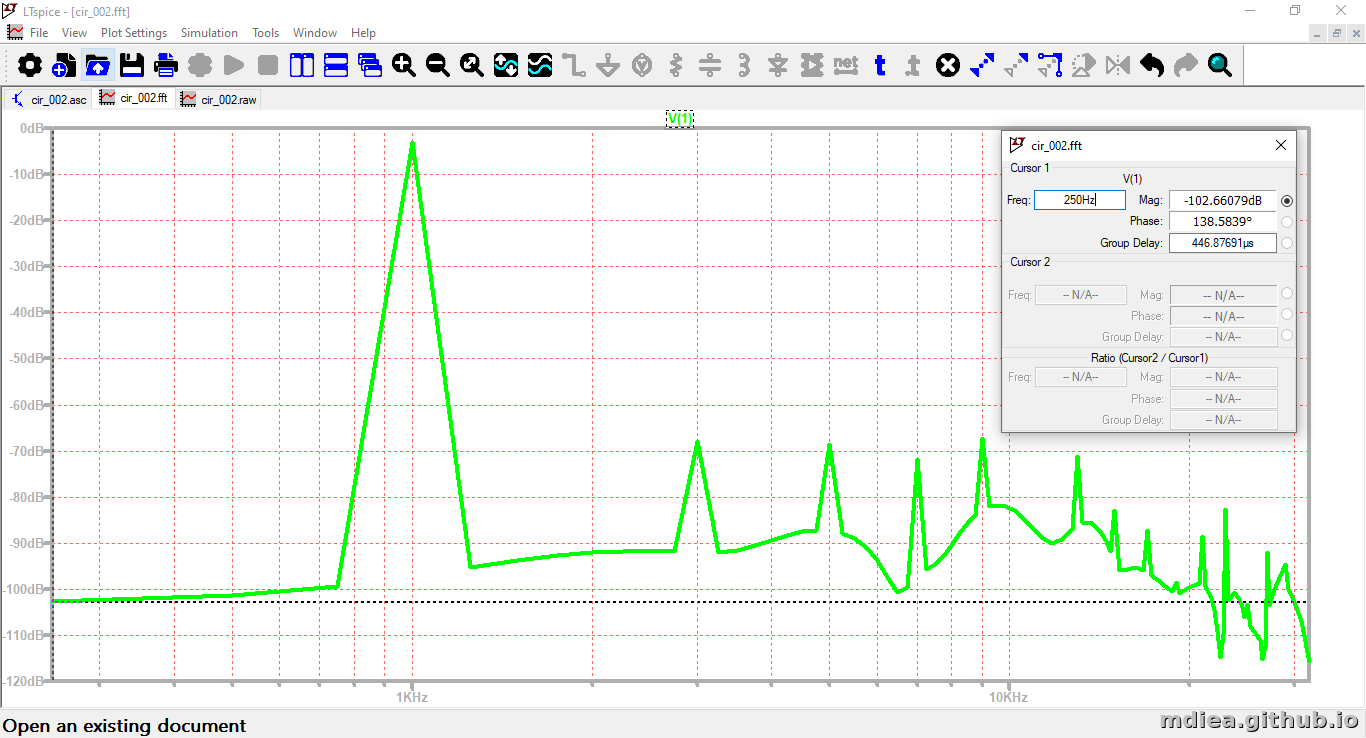Create a new schematic from toolbar
The height and width of the screenshot is (738, 1366).
[63, 66]
